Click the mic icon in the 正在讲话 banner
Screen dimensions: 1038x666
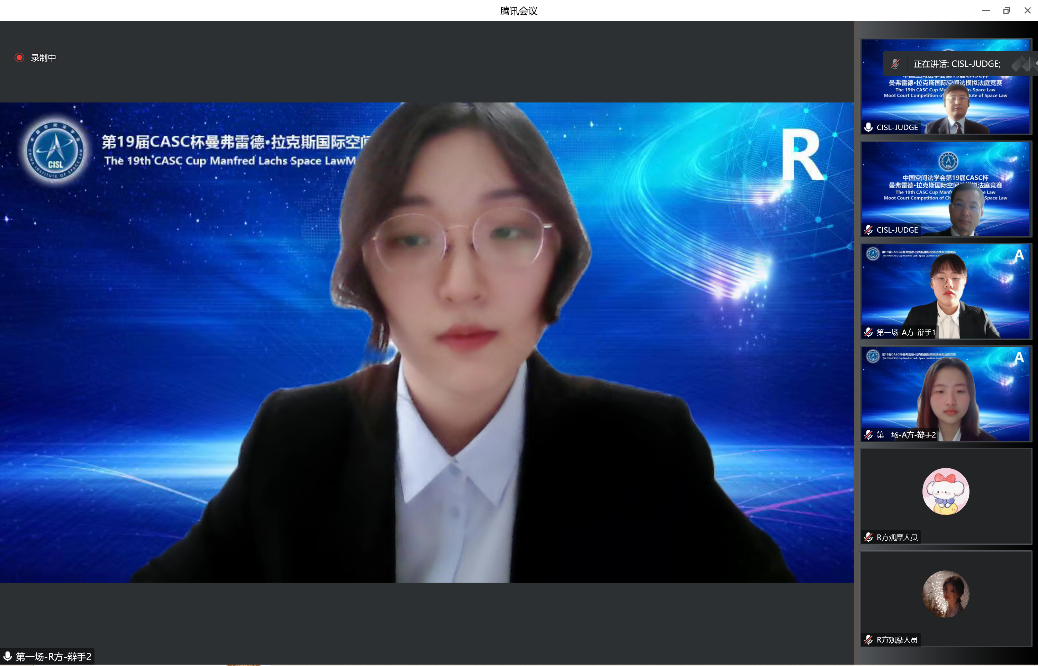point(896,63)
